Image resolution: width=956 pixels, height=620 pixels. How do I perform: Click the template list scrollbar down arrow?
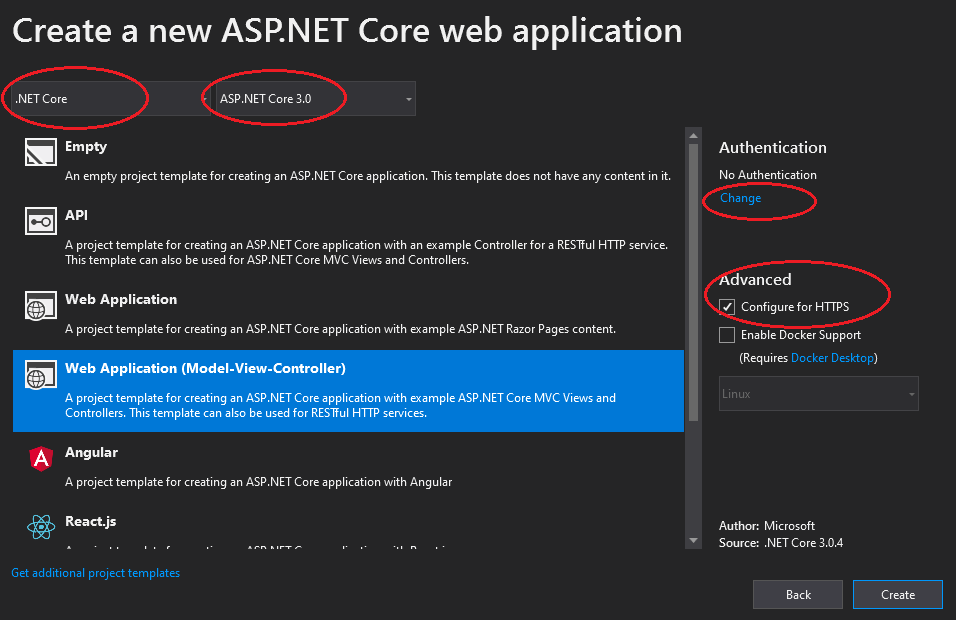693,541
